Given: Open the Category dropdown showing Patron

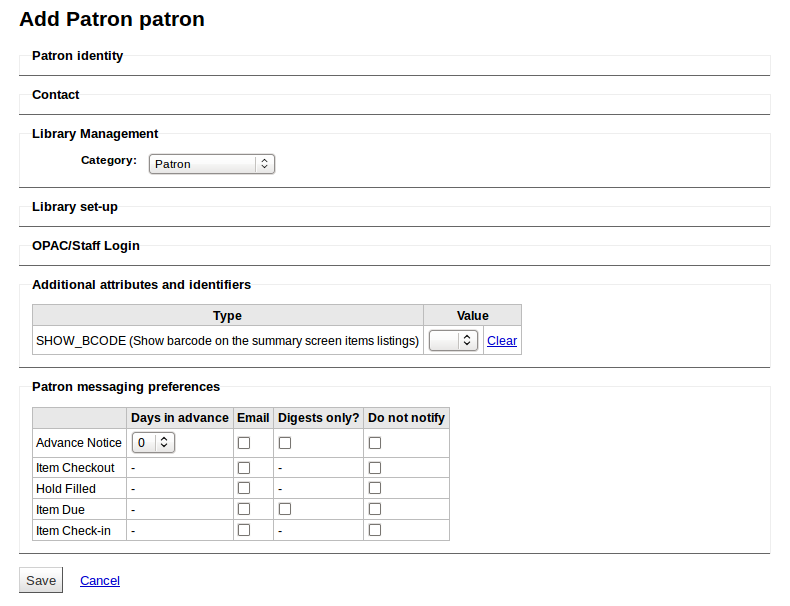Looking at the screenshot, I should [x=211, y=164].
